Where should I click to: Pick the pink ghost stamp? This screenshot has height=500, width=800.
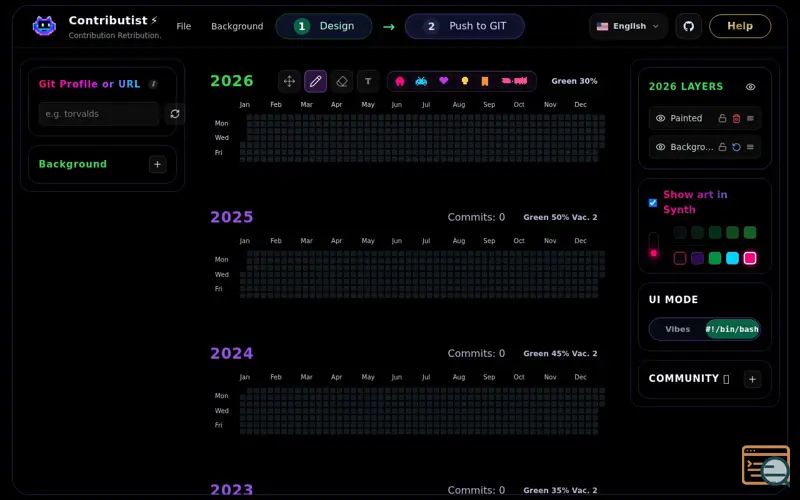click(x=400, y=81)
